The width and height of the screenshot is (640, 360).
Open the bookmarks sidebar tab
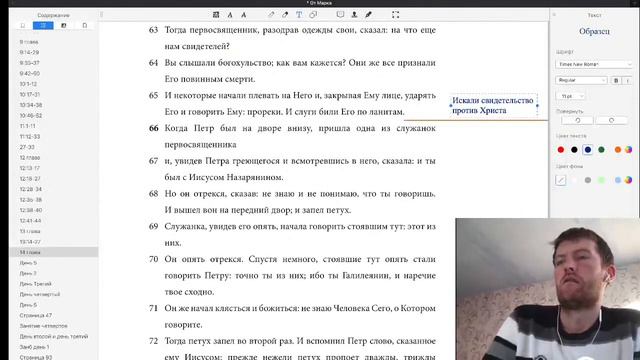tap(23, 25)
